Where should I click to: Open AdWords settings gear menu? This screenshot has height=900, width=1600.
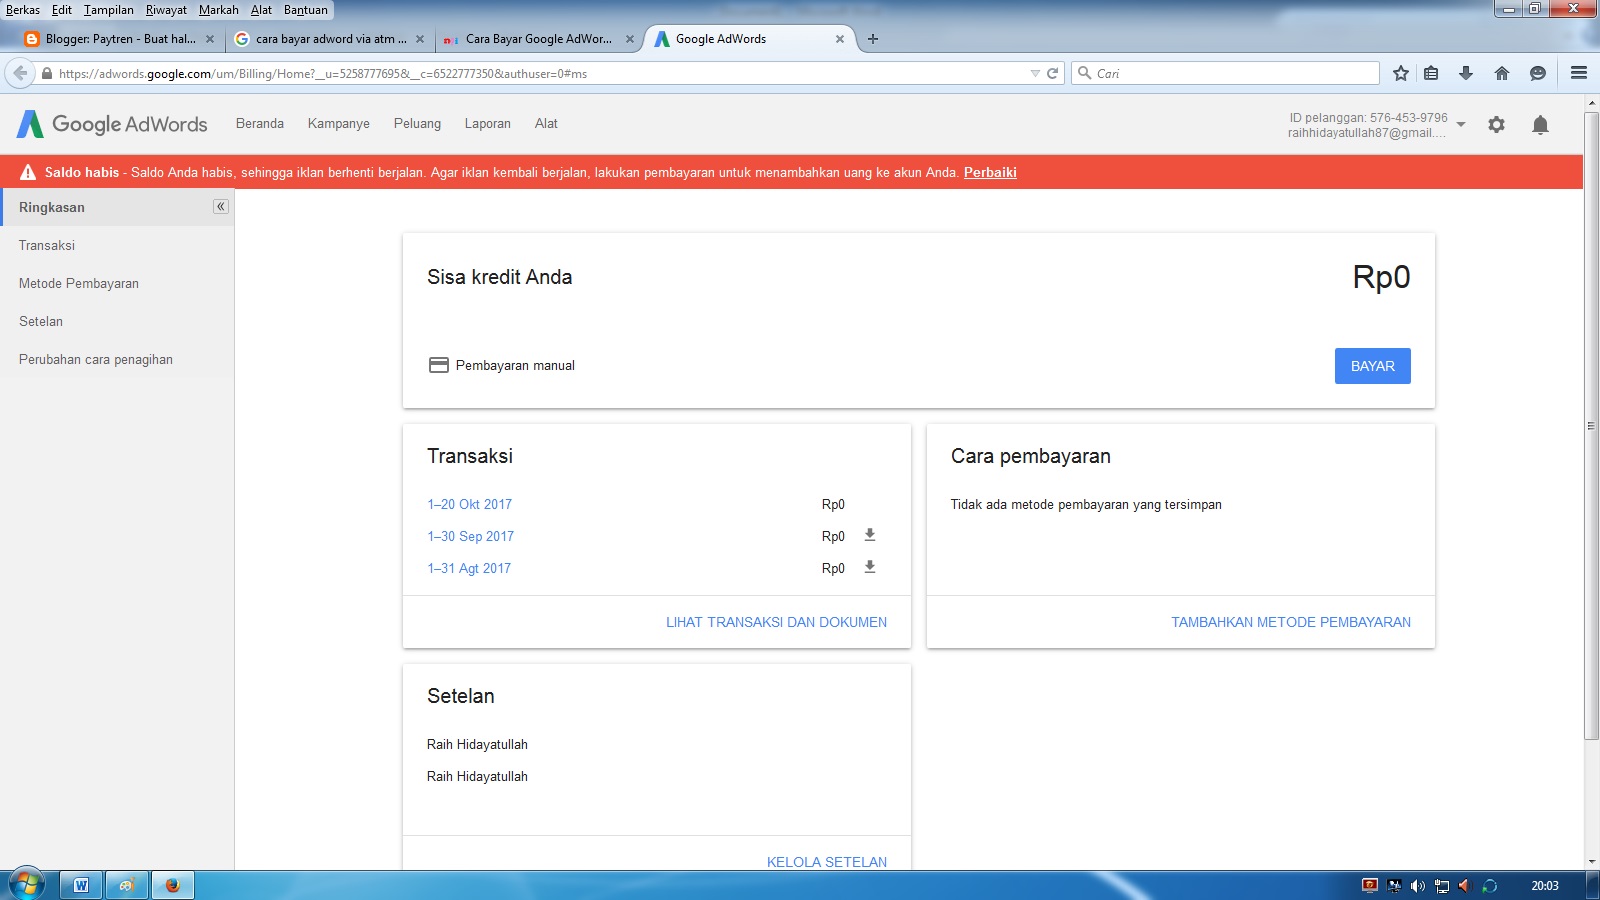click(1496, 125)
